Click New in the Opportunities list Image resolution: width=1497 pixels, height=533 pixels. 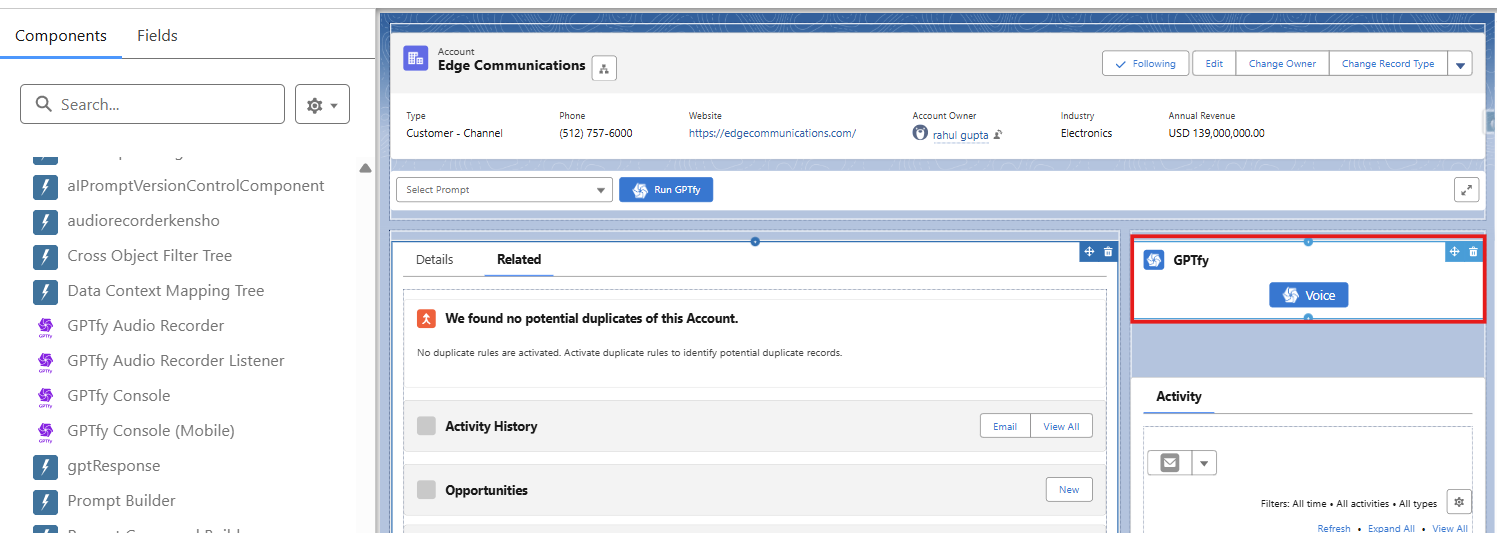[x=1069, y=490]
